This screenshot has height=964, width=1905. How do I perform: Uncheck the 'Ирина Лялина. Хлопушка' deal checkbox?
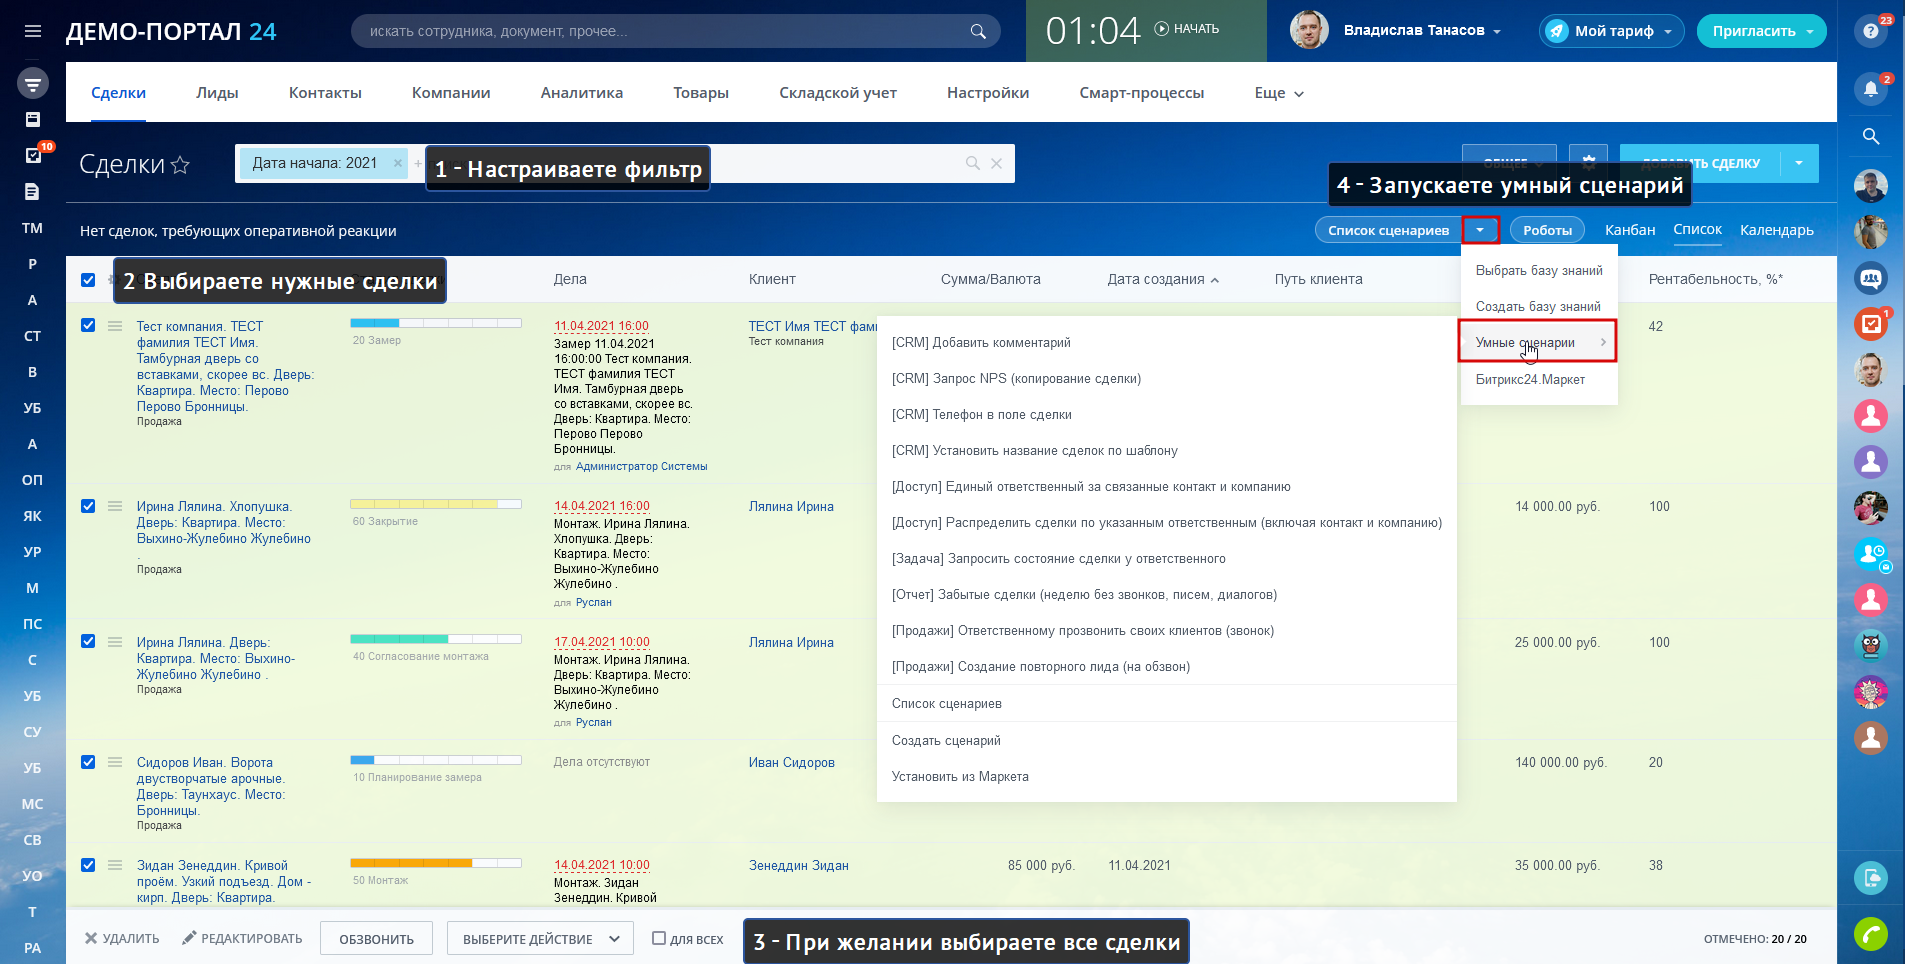click(x=88, y=506)
